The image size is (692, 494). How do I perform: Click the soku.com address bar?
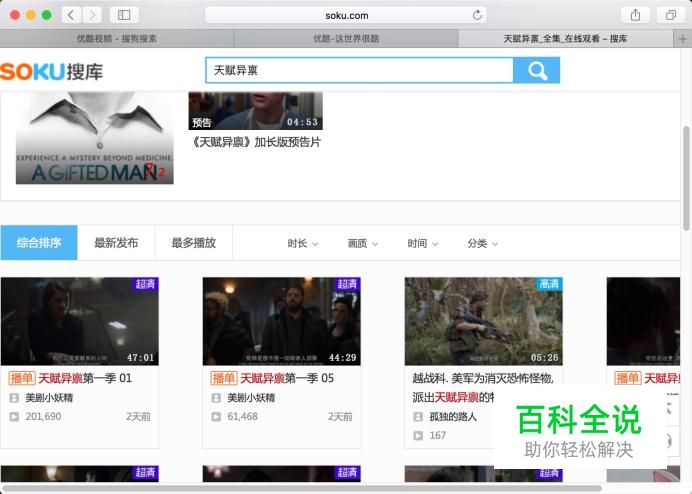pos(346,15)
